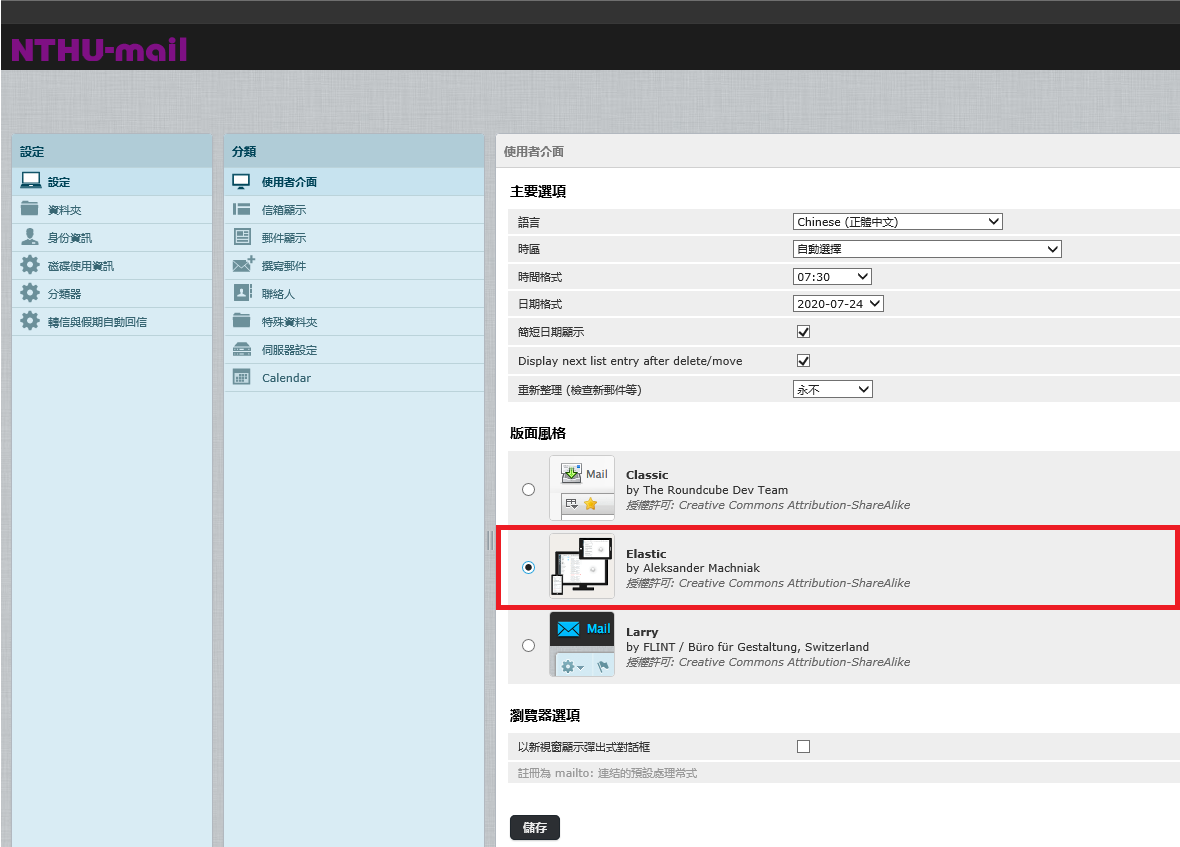Click the calendar icon beside Calendar
Screen dimensions: 1180x847
tap(241, 377)
